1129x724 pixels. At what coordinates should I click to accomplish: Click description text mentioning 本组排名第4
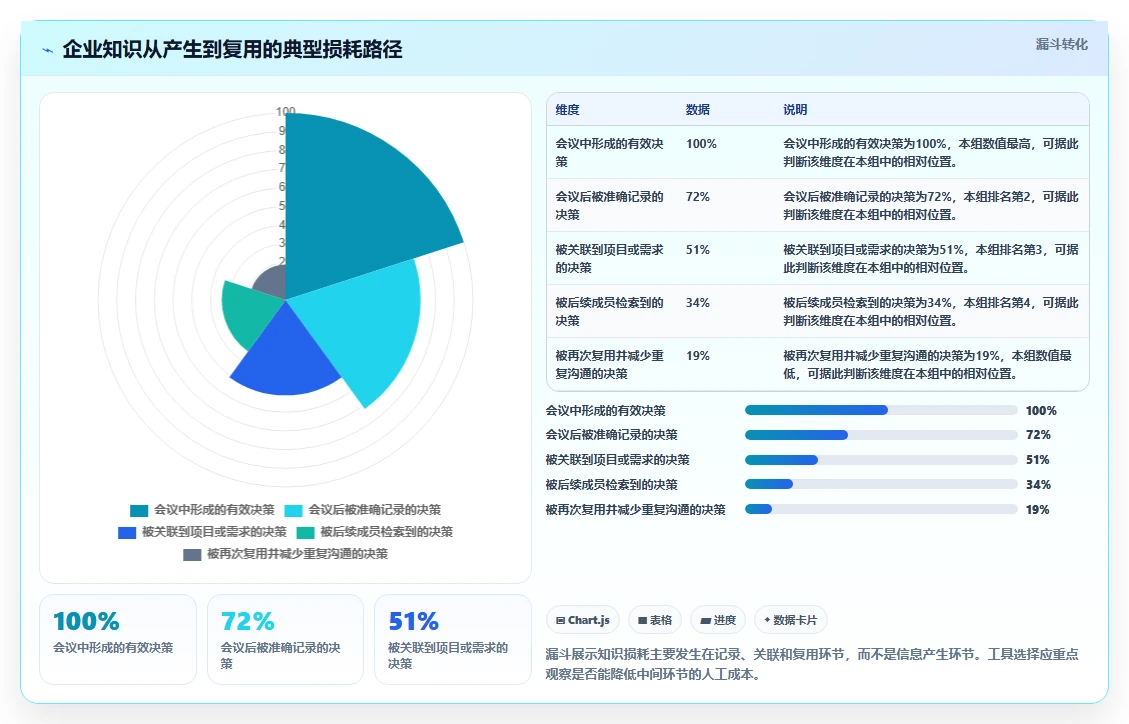[931, 312]
